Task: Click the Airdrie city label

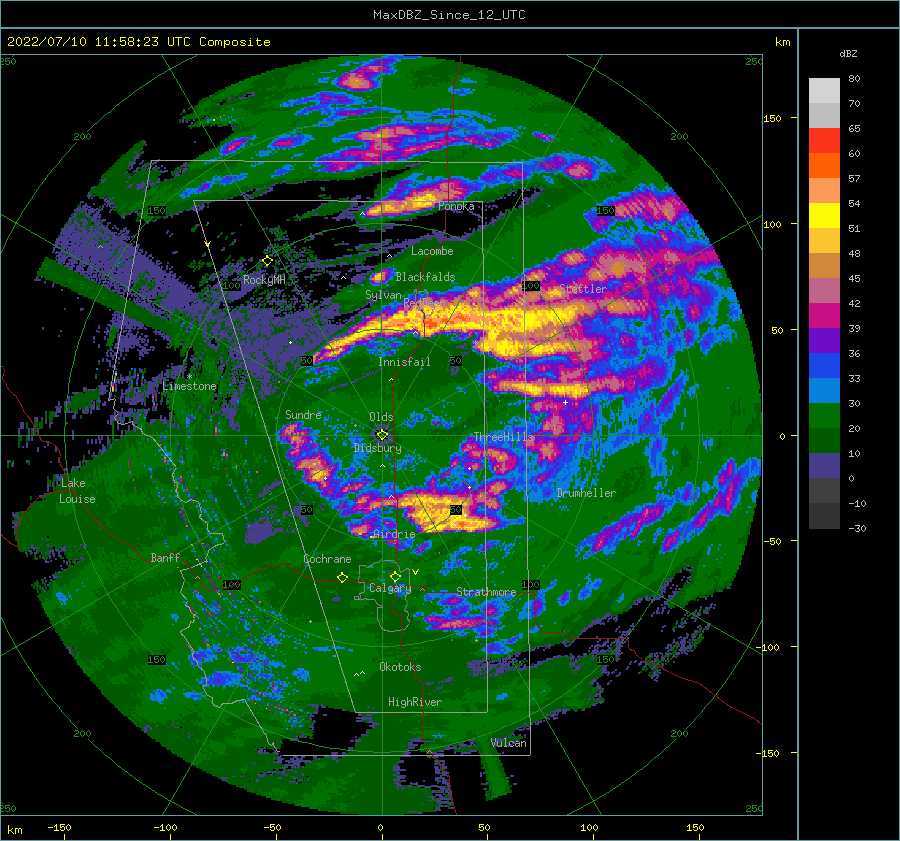Action: (x=394, y=534)
